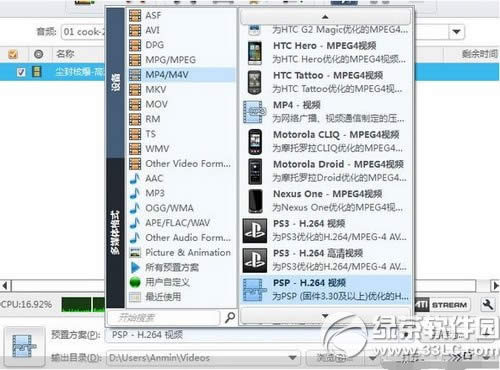The height and width of the screenshot is (370, 500).
Task: Pick the MKV format entry
Action: [x=182, y=89]
